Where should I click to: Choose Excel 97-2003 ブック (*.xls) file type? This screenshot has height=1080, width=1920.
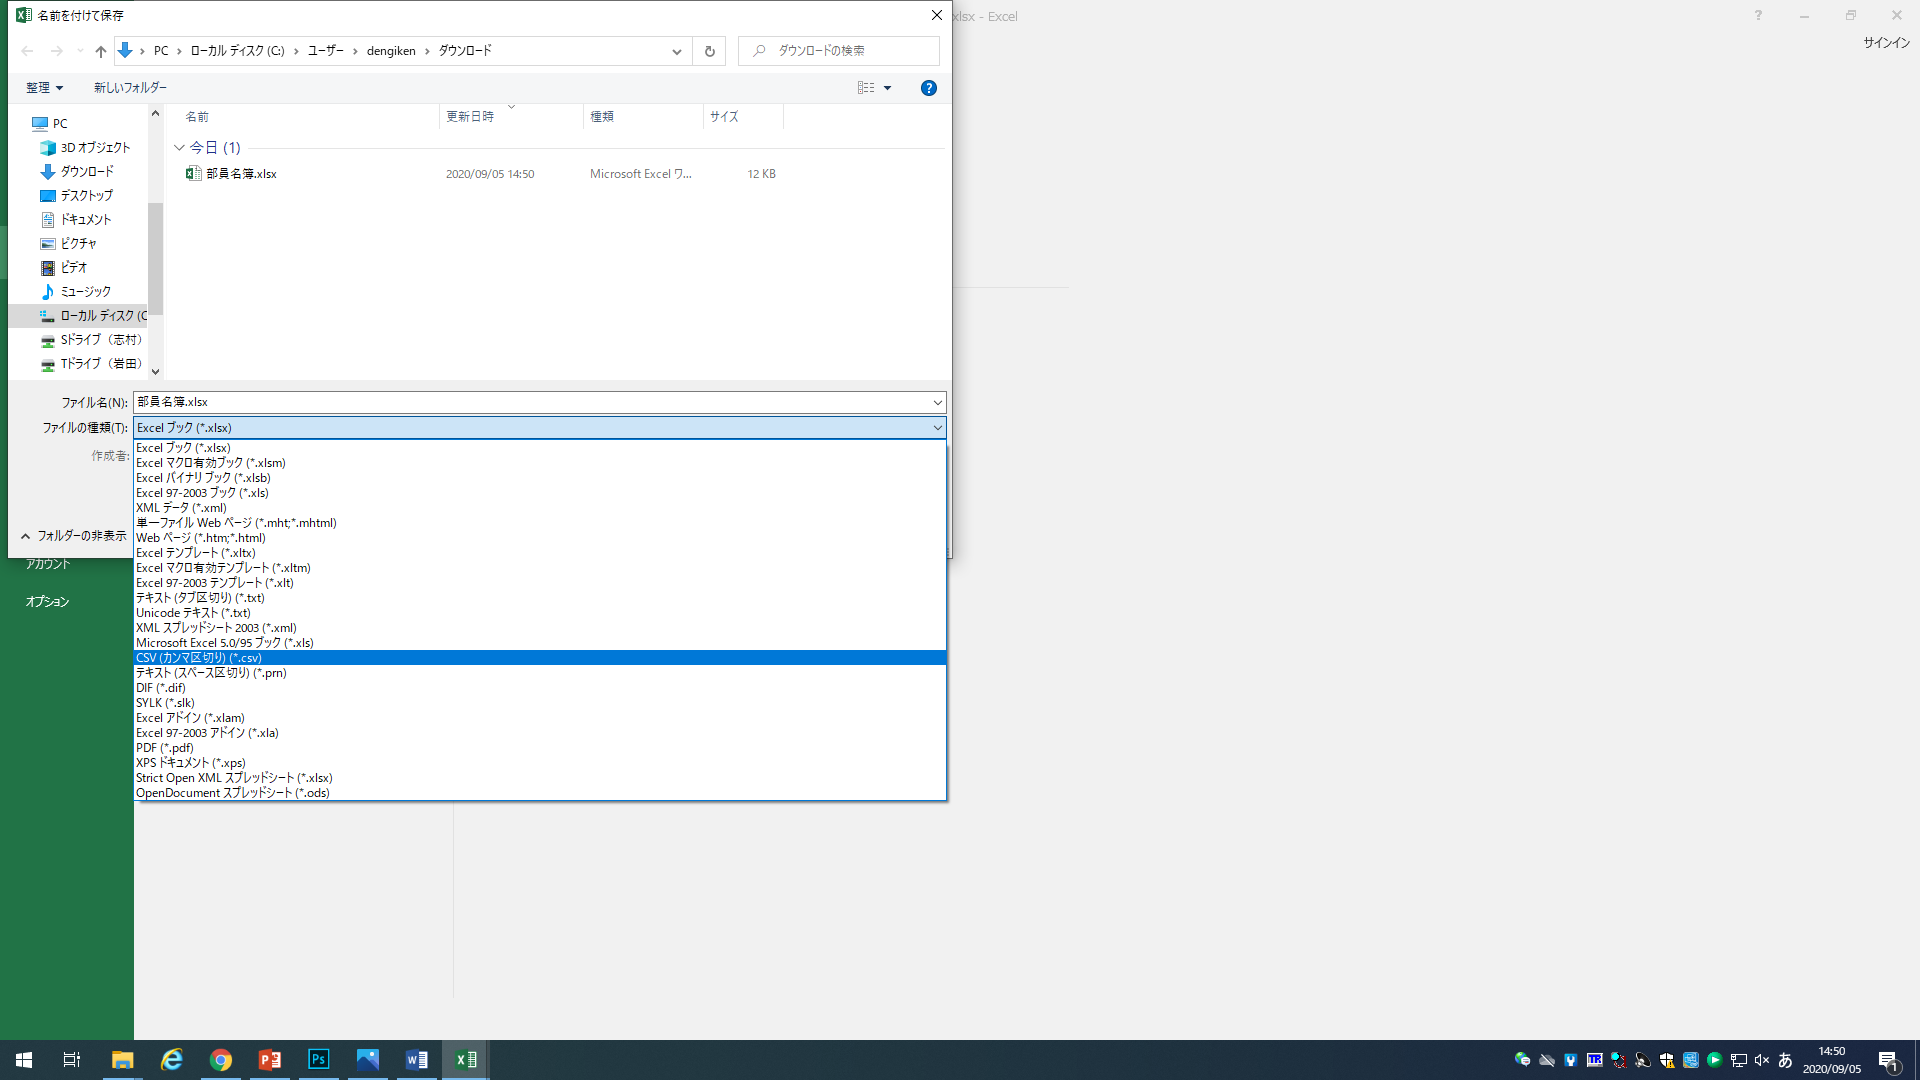coord(540,493)
